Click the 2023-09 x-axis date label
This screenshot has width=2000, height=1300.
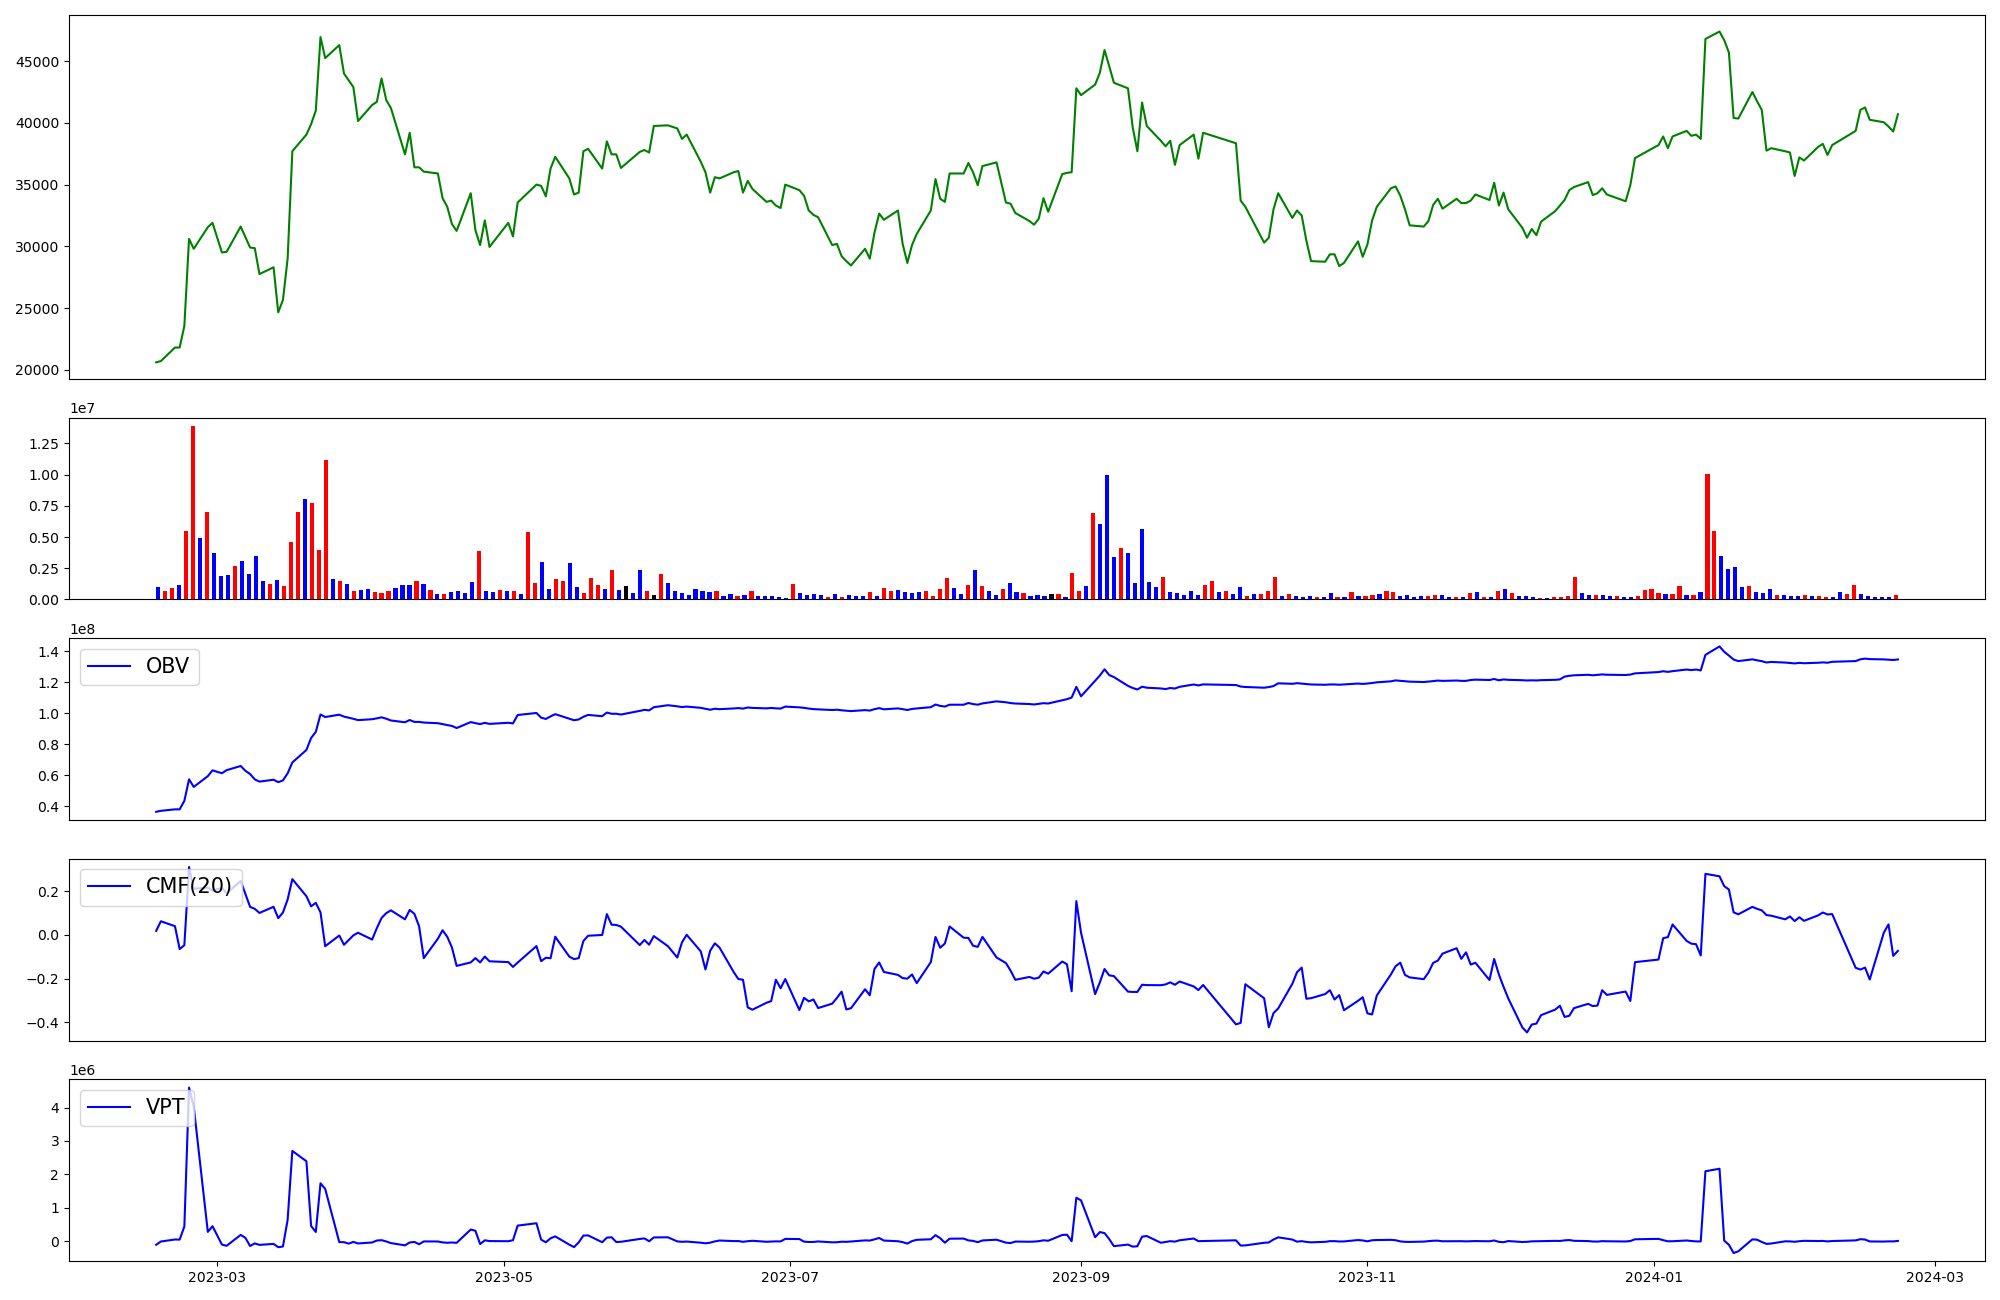pos(1082,1277)
